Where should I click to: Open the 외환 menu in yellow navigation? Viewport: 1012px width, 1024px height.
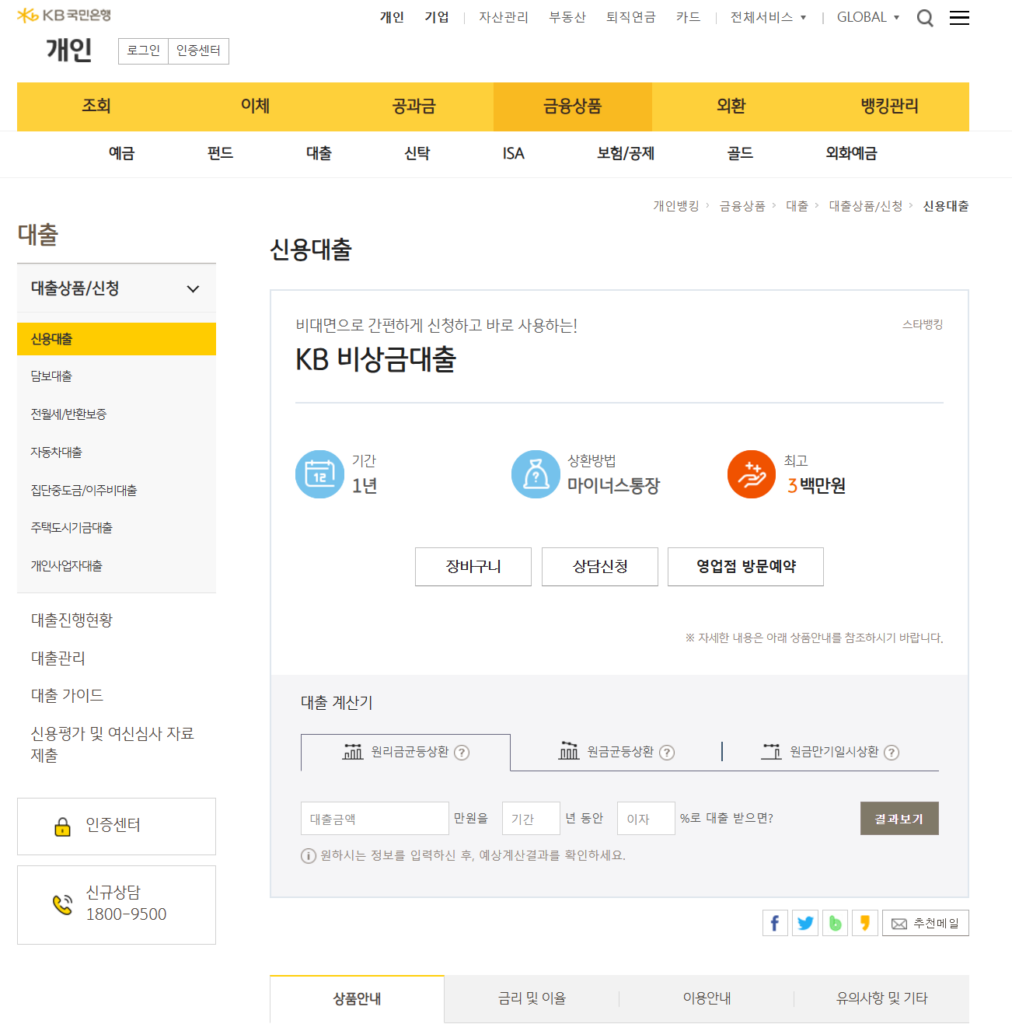731,106
